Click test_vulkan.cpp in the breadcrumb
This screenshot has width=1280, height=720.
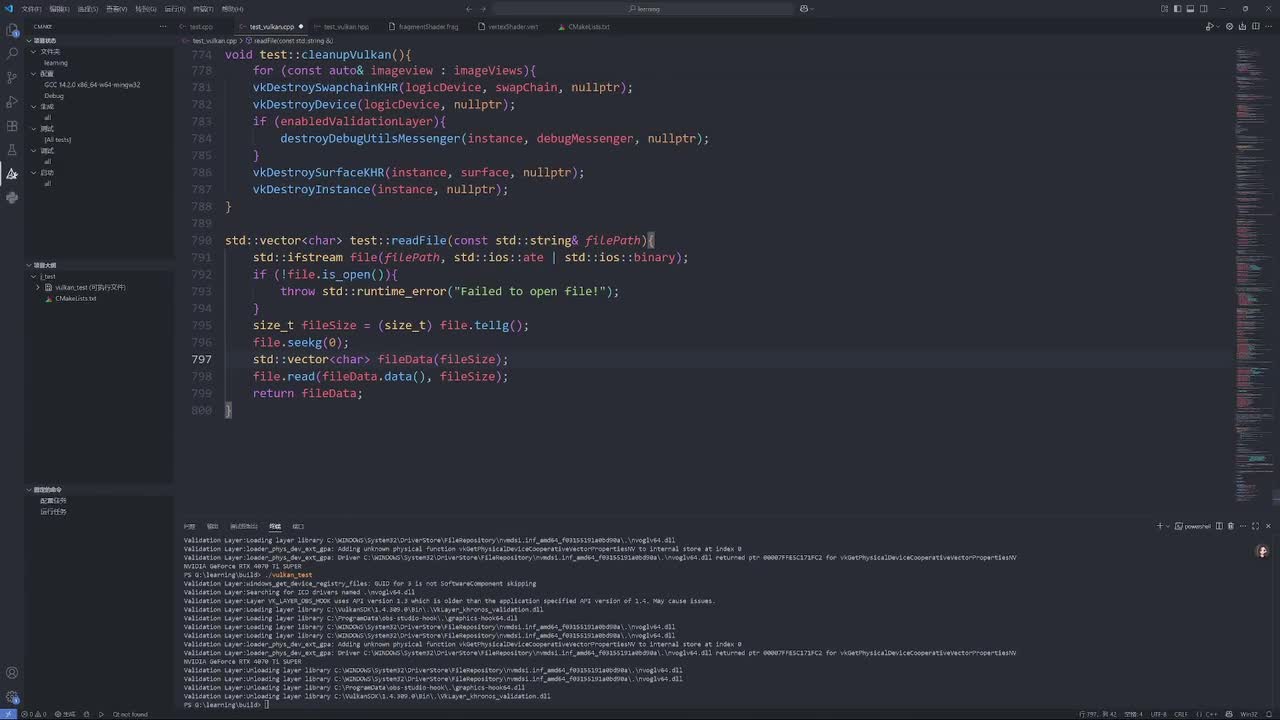coord(214,41)
